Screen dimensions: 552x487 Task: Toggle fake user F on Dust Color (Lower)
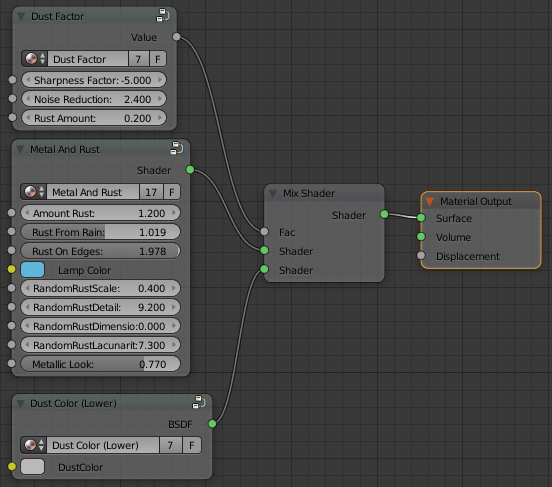click(x=192, y=445)
